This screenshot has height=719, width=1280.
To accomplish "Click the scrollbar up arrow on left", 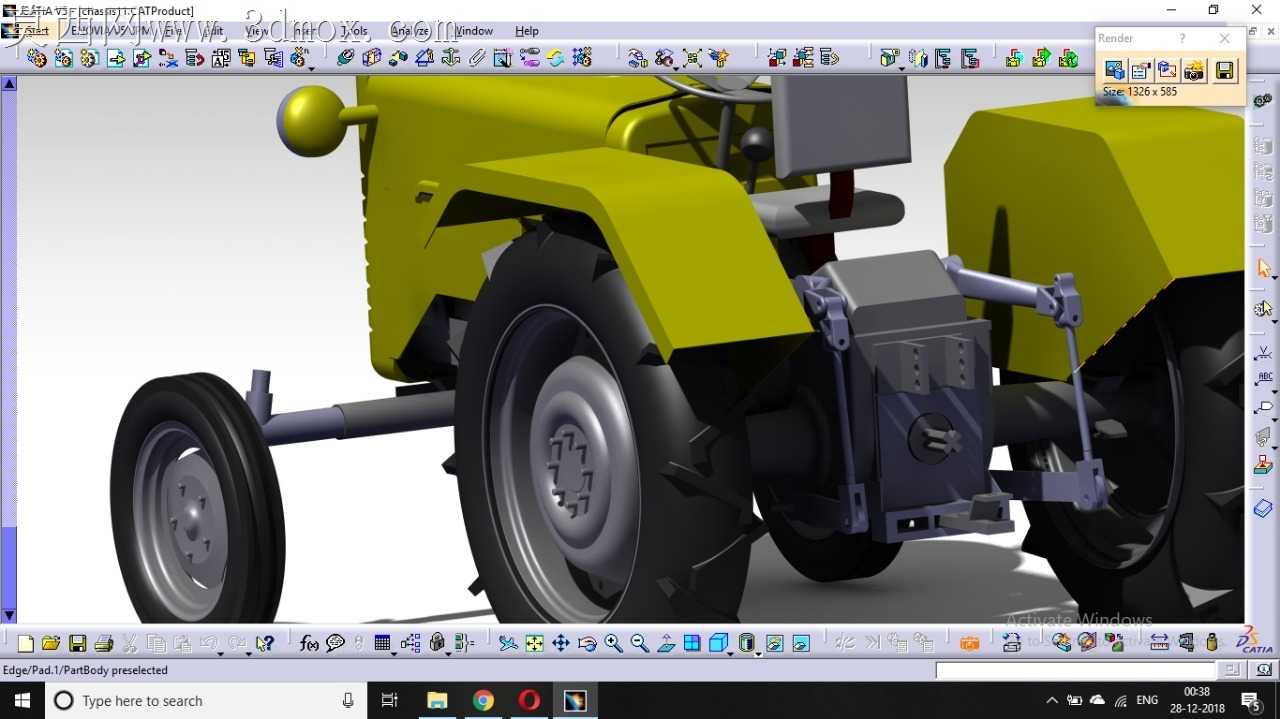I will pyautogui.click(x=9, y=84).
